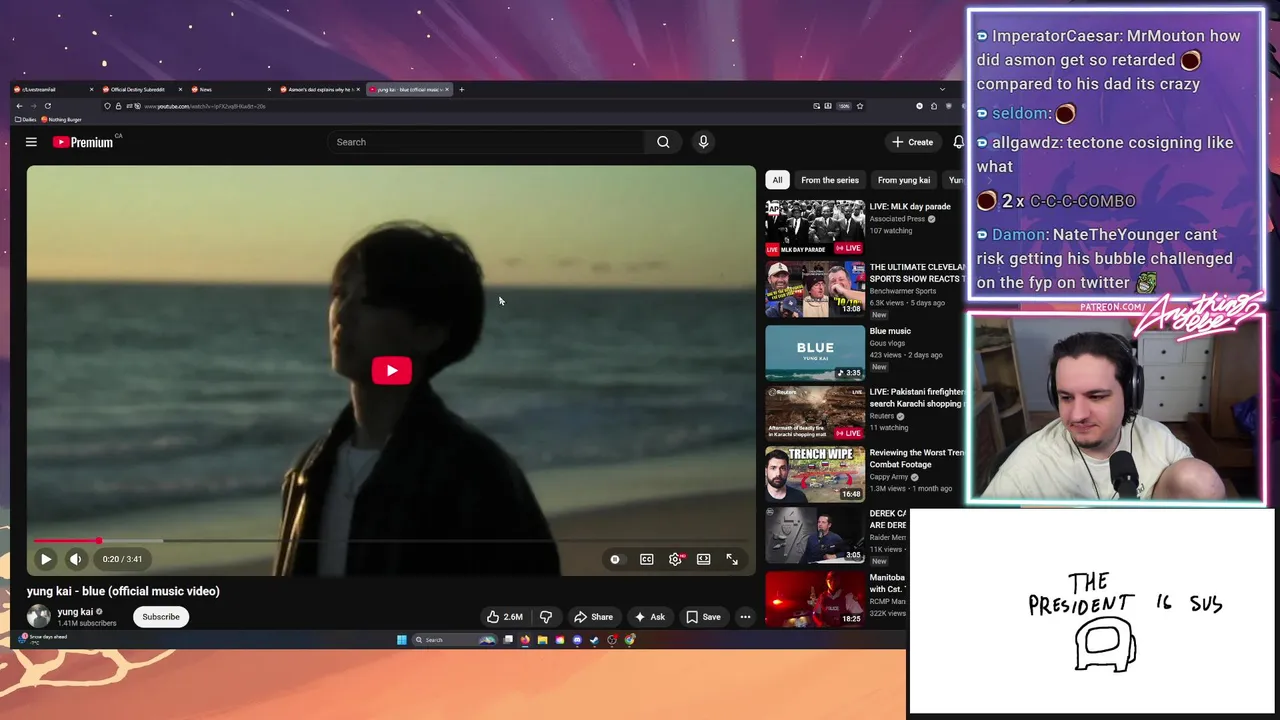The width and height of the screenshot is (1280, 720).
Task: Open the YouTube hamburger guide menu
Action: pyautogui.click(x=31, y=142)
